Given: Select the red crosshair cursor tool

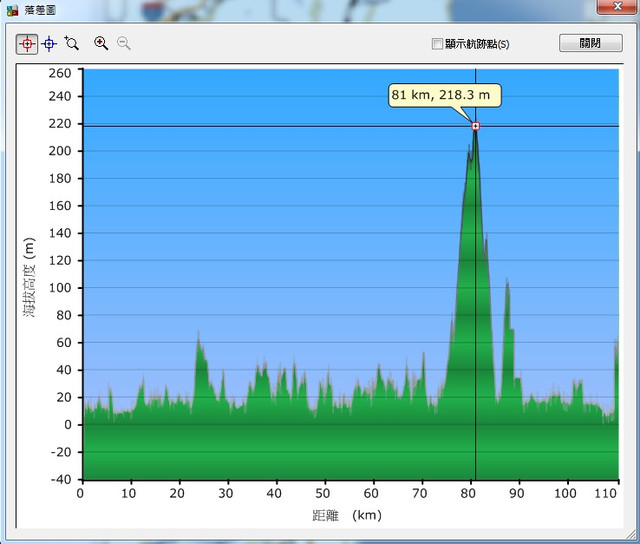Looking at the screenshot, I should [x=27, y=44].
